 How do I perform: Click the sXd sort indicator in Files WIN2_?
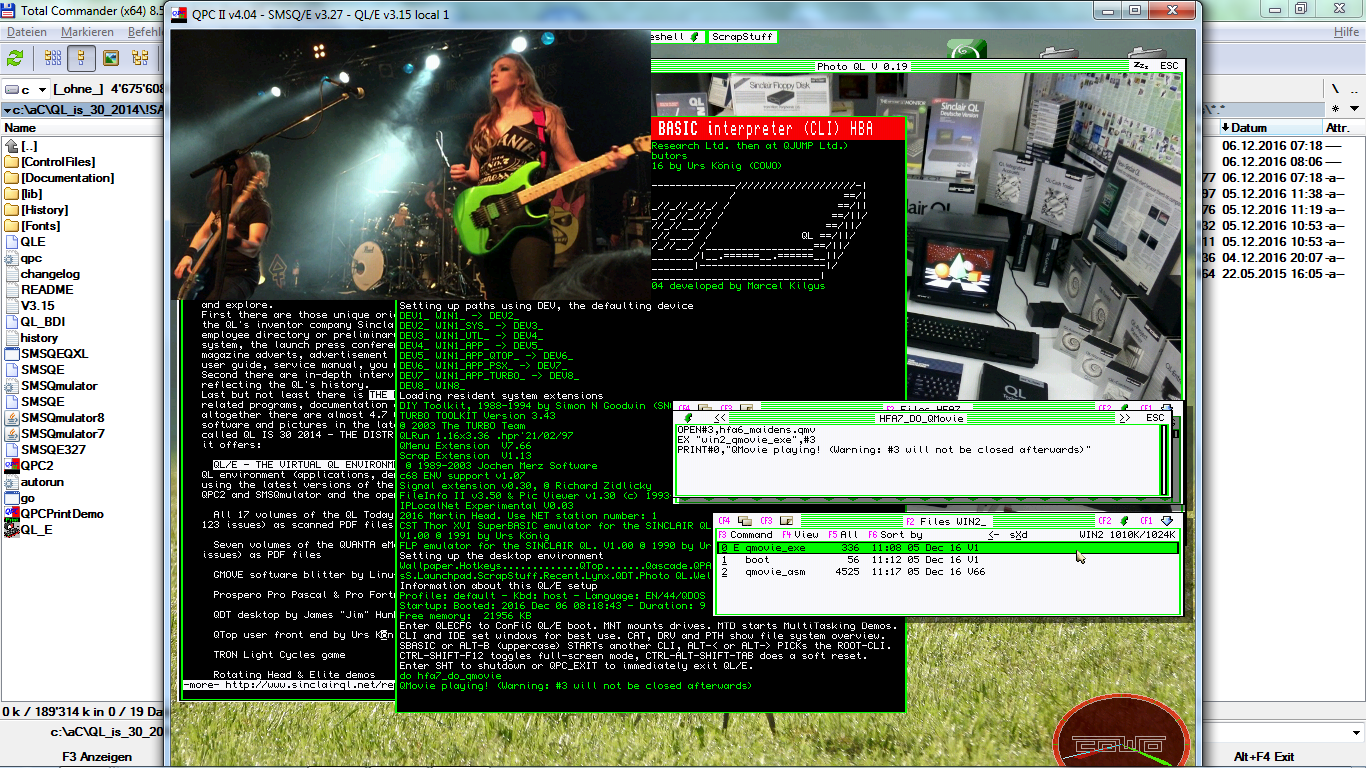click(x=1018, y=535)
